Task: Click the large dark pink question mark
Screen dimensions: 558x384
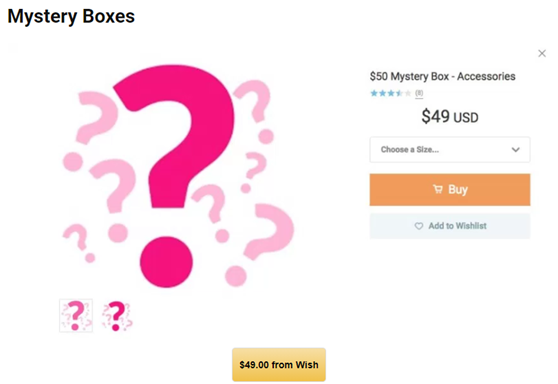Action: pos(174,135)
